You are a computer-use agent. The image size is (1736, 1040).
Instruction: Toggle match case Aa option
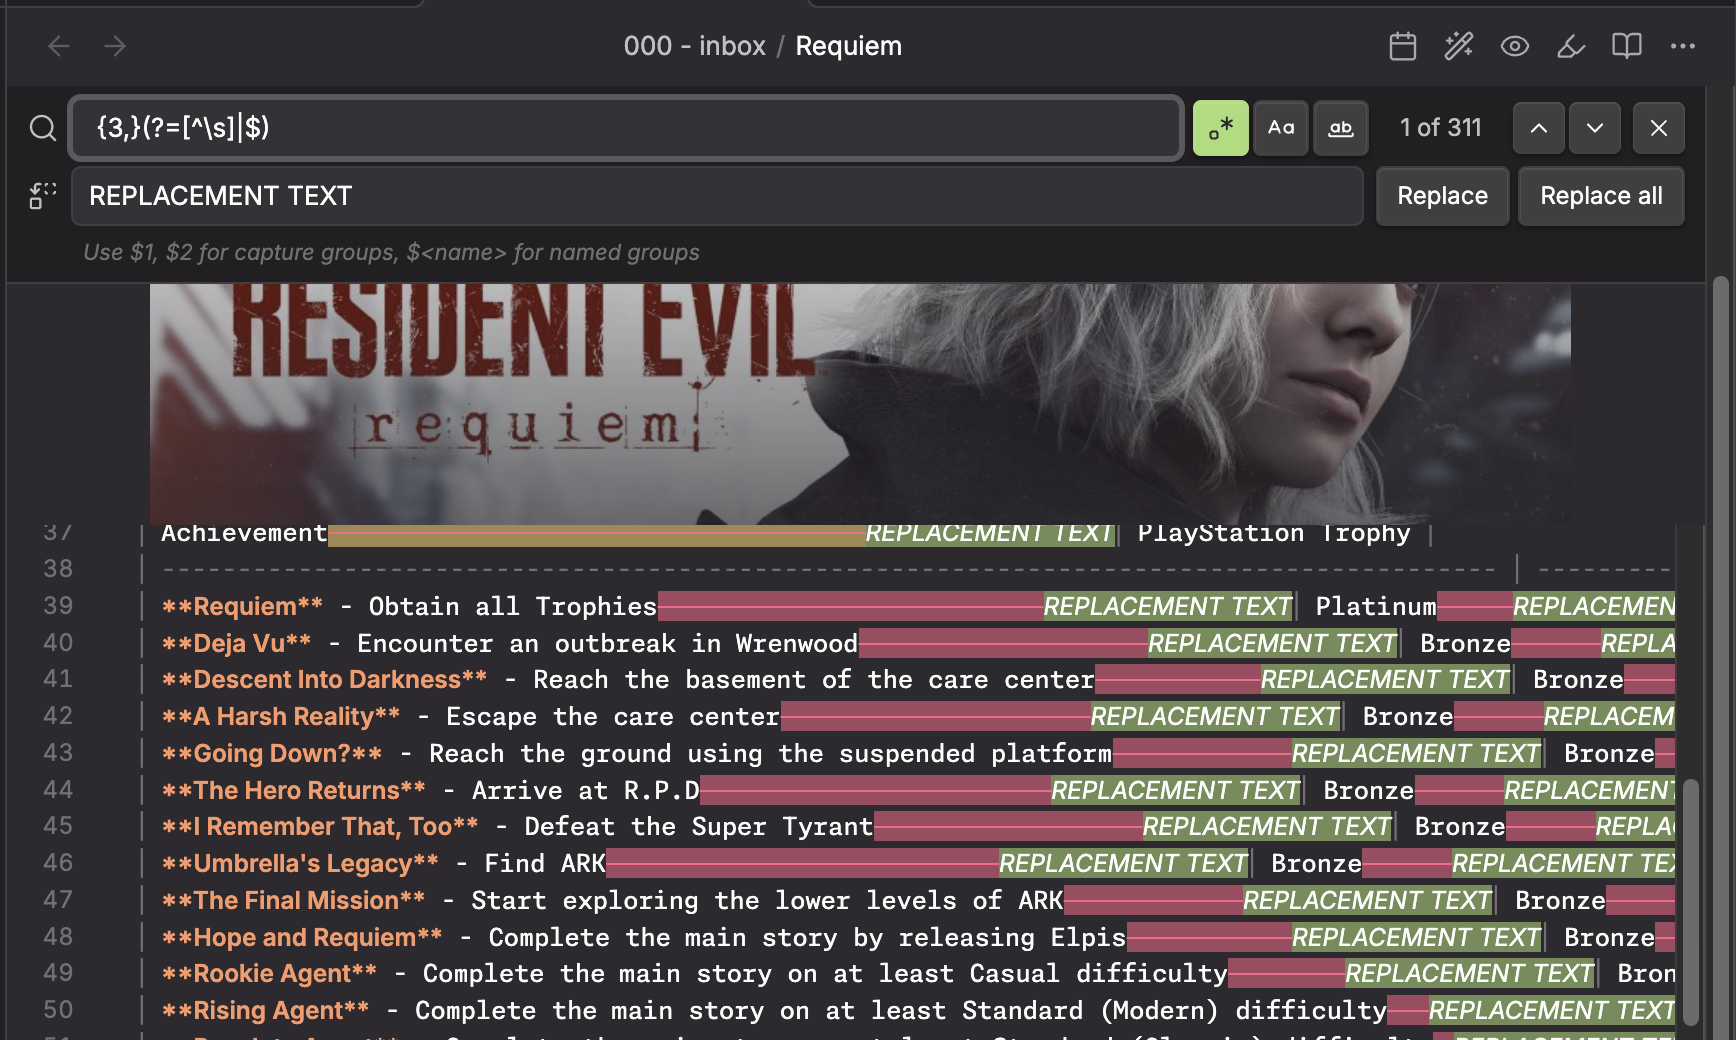(1281, 128)
